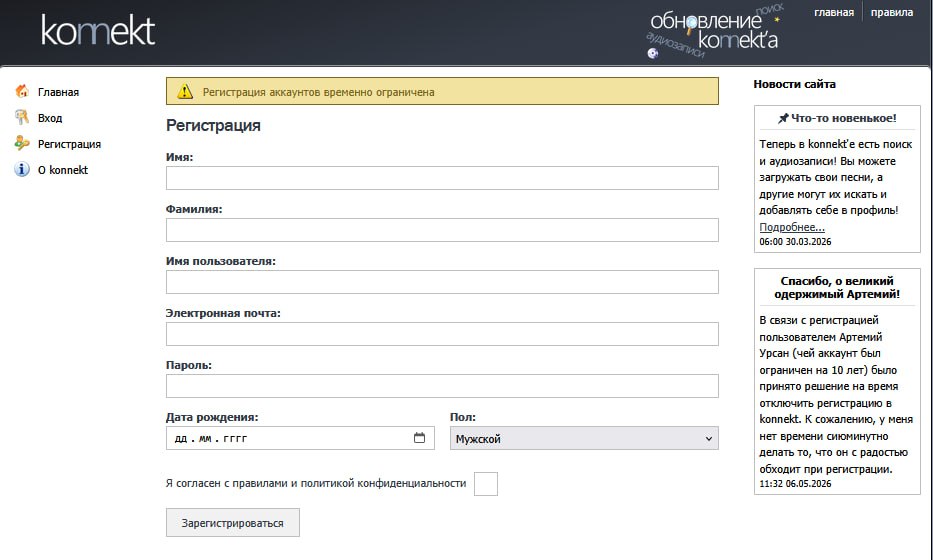
Task: Click the house icon beside Главная
Action: (22, 91)
